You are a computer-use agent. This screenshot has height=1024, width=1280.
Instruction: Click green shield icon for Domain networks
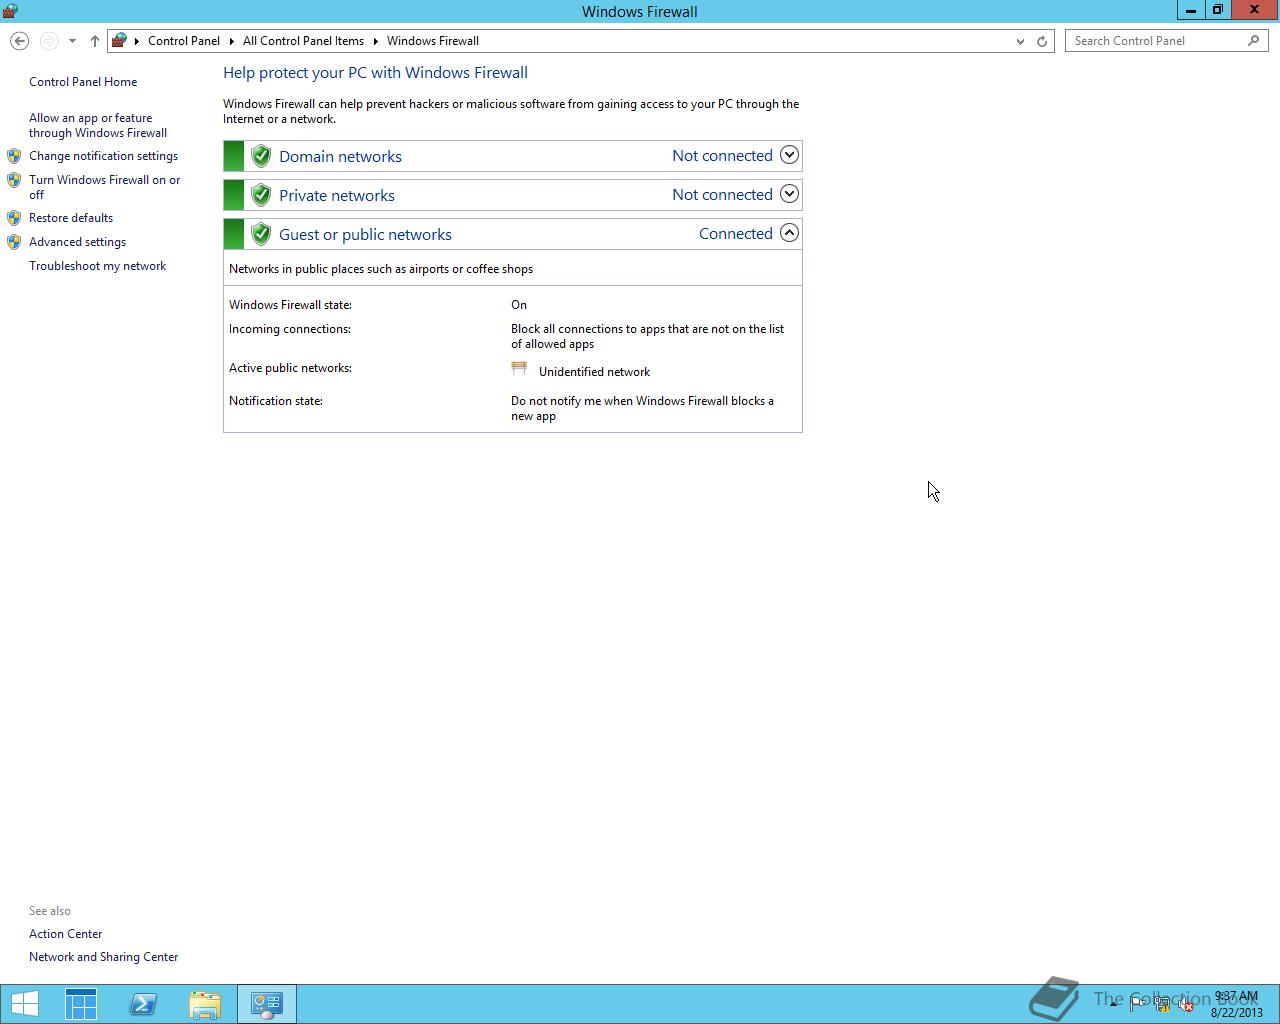(x=261, y=156)
